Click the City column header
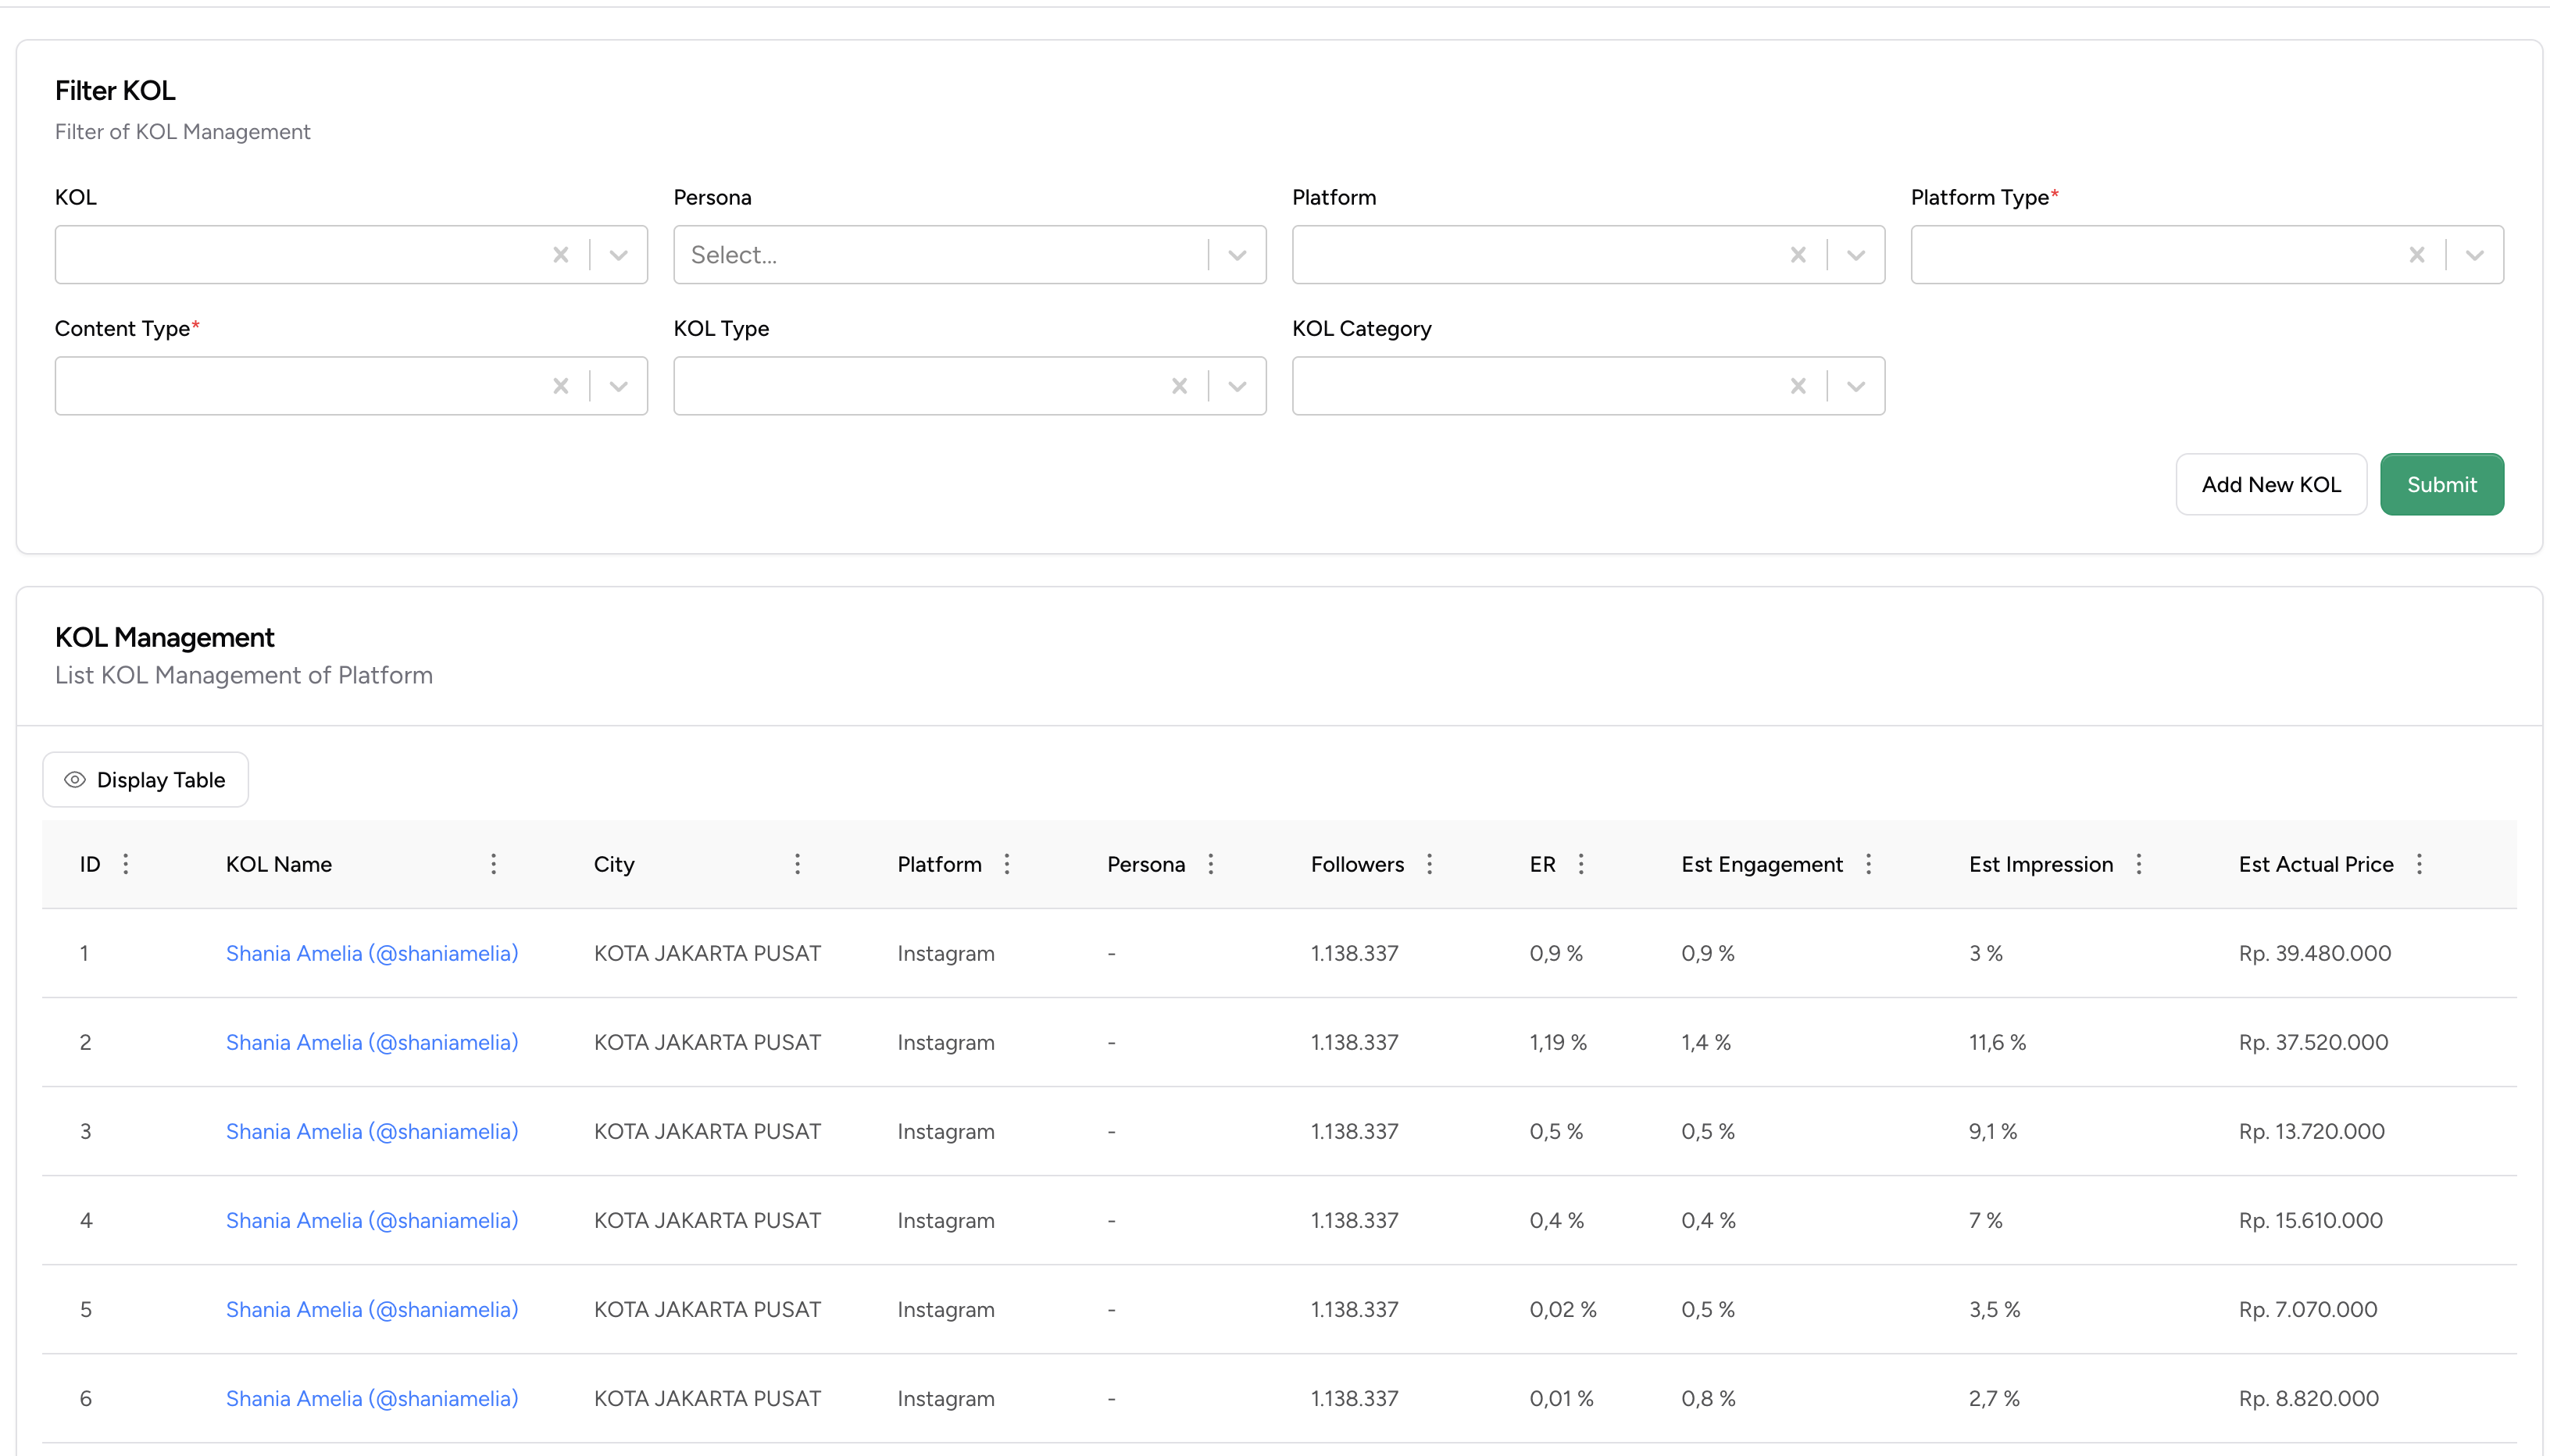This screenshot has height=1456, width=2550. click(x=614, y=864)
